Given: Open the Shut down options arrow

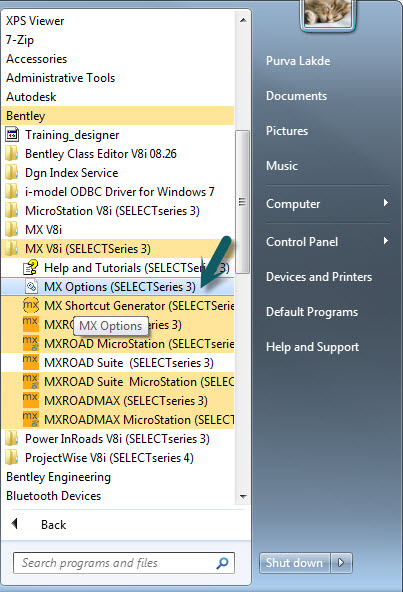Looking at the screenshot, I should tap(341, 563).
